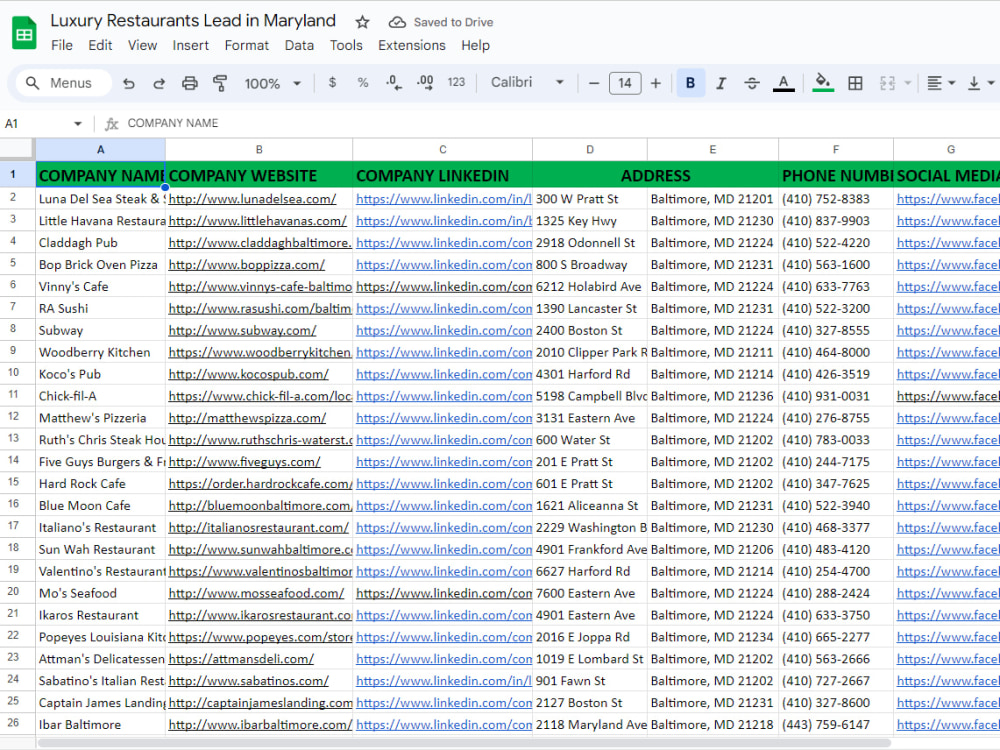Format as percent

point(363,83)
